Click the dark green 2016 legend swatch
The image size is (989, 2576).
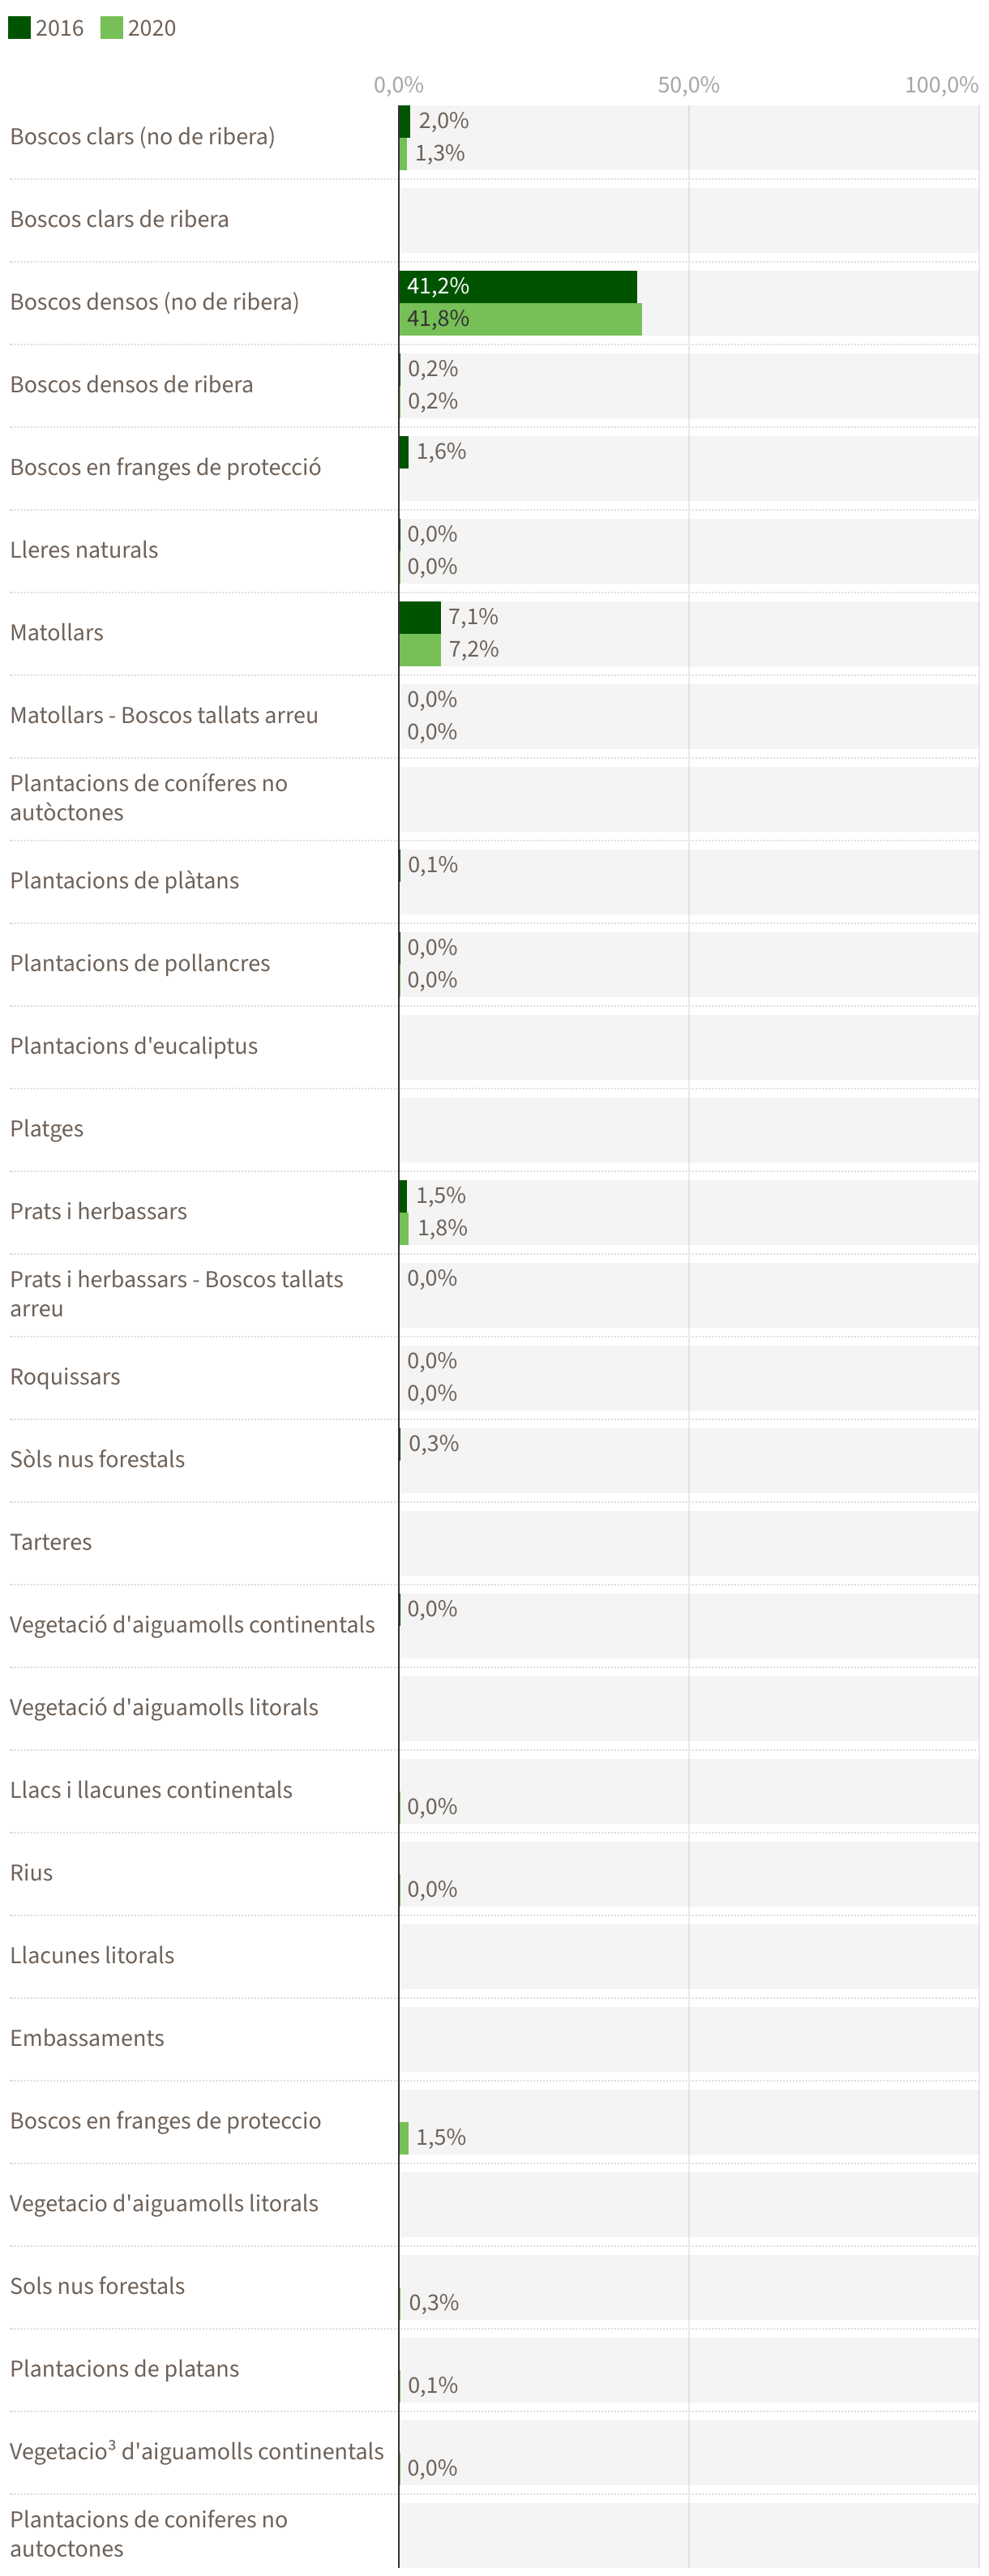(19, 27)
